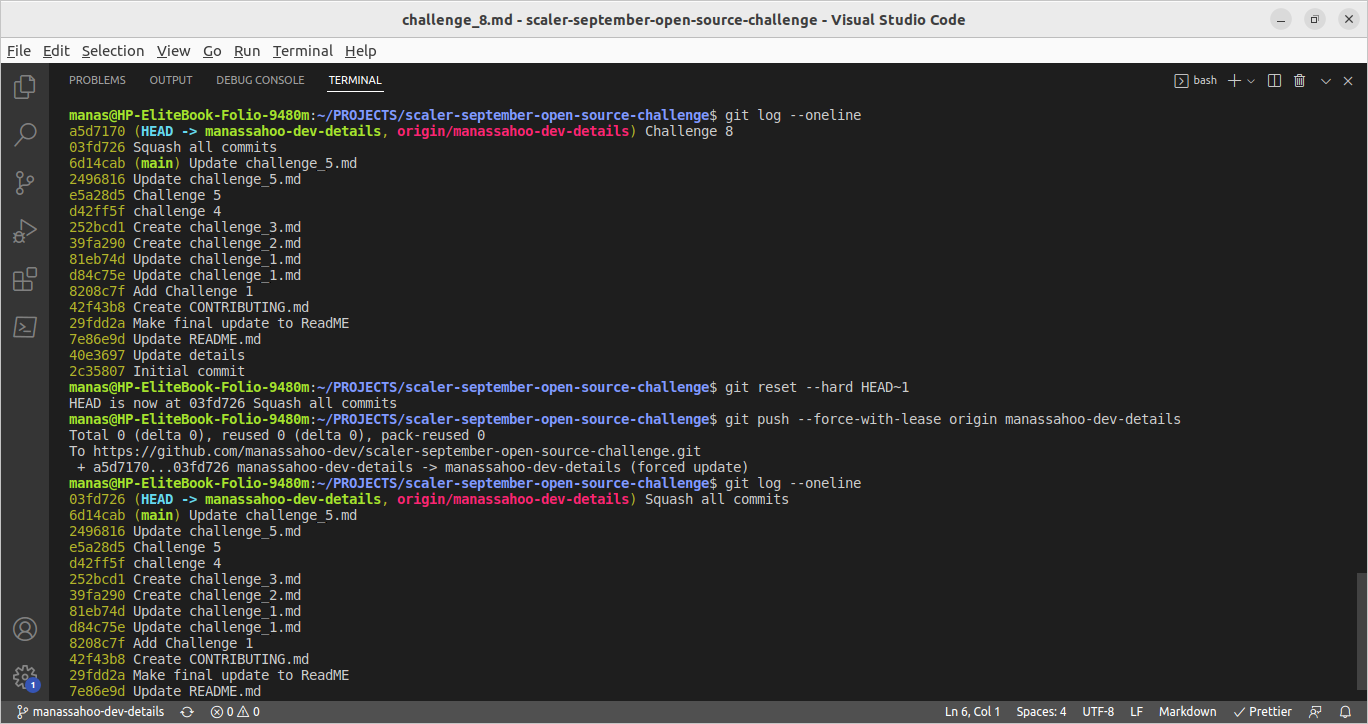Open the Source Control panel

point(24,182)
